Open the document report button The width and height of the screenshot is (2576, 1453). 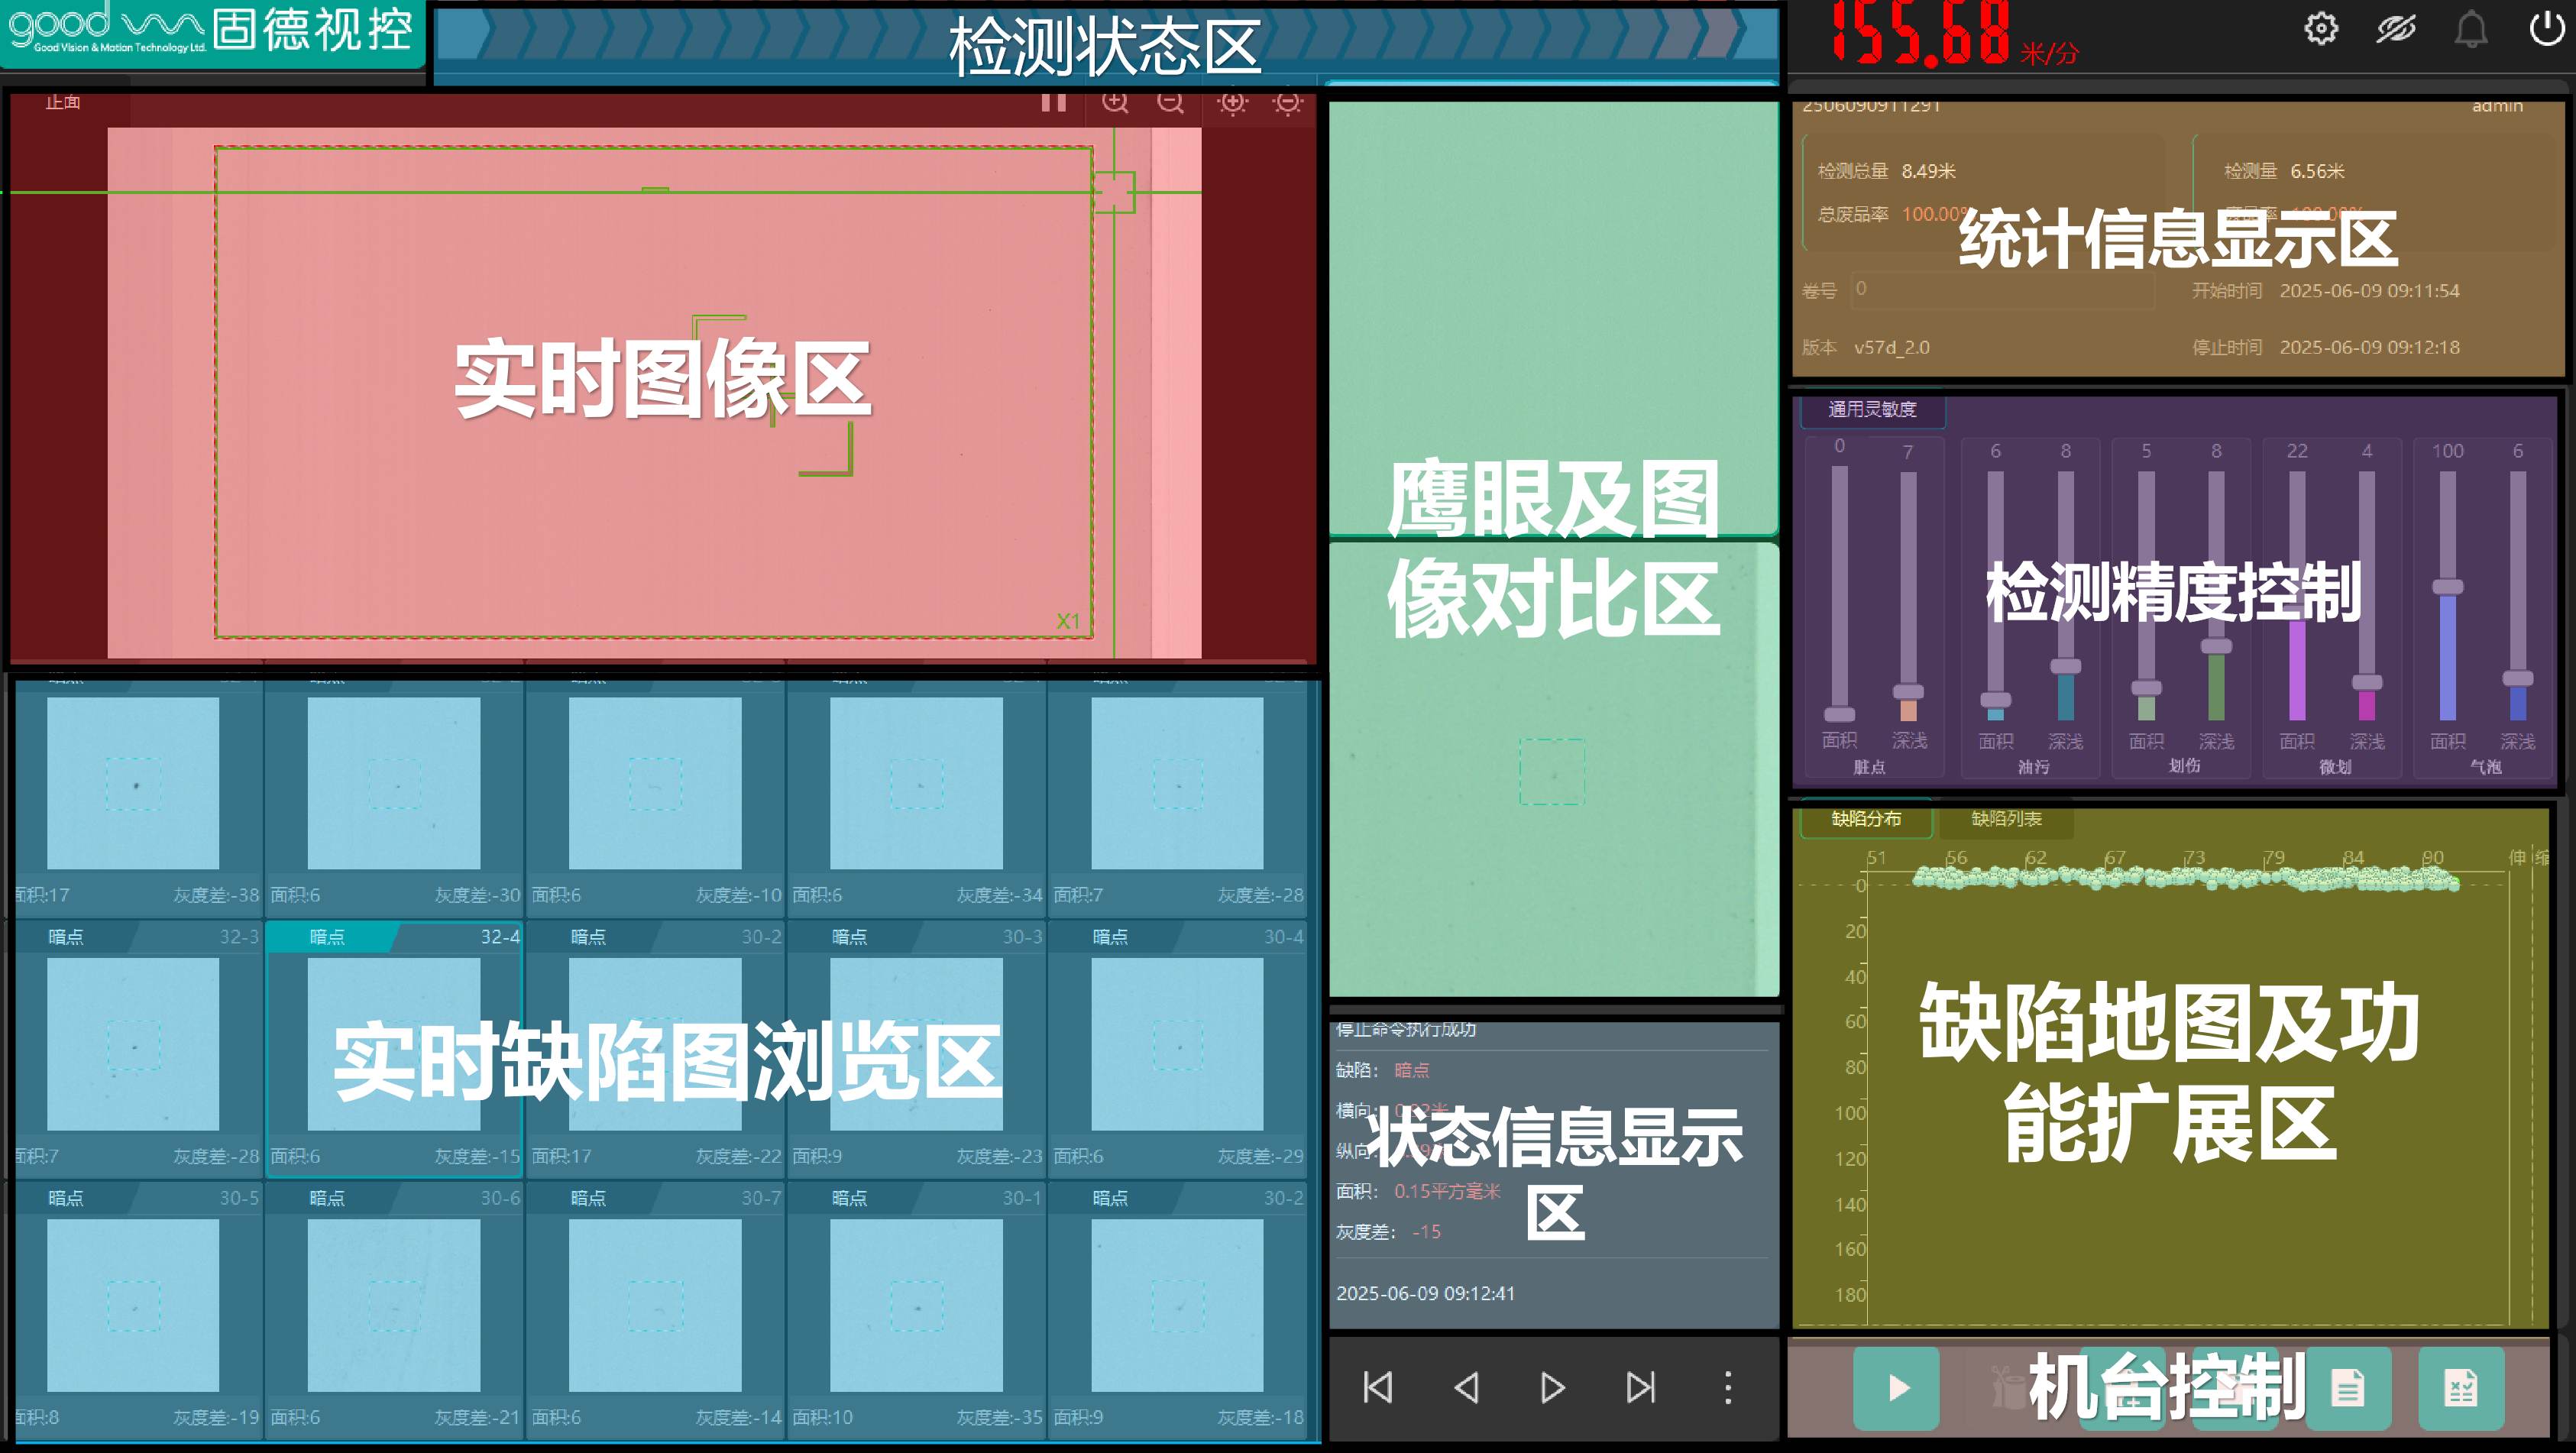pyautogui.click(x=2347, y=1387)
